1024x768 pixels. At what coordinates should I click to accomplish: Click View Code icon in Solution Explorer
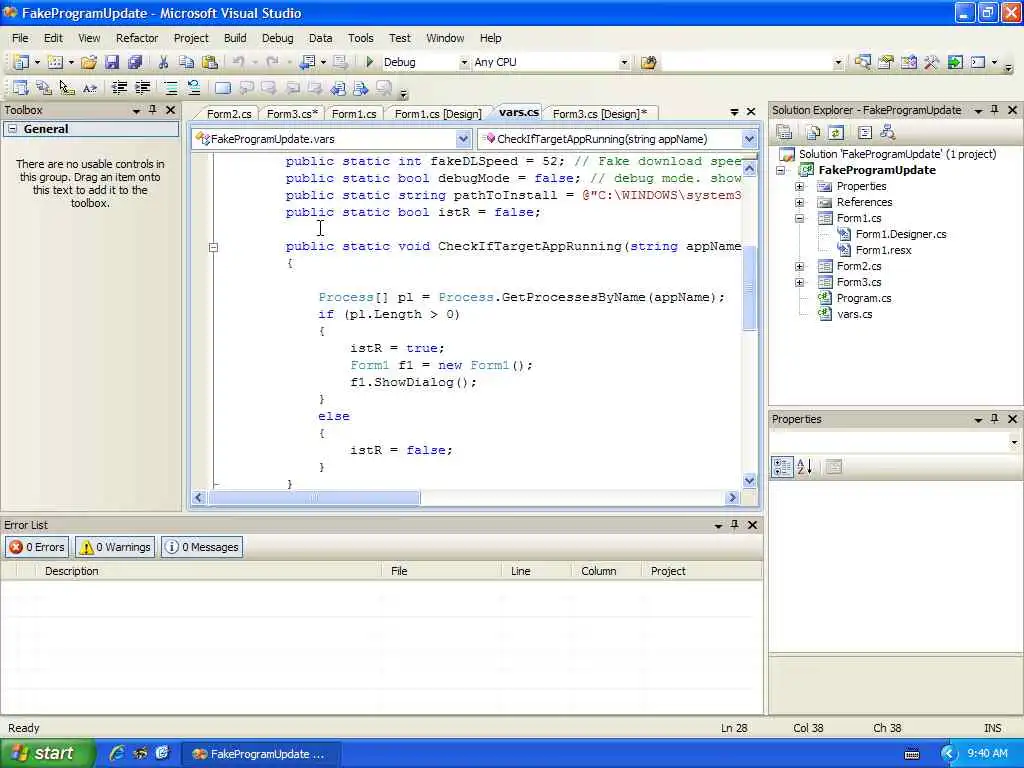[865, 133]
